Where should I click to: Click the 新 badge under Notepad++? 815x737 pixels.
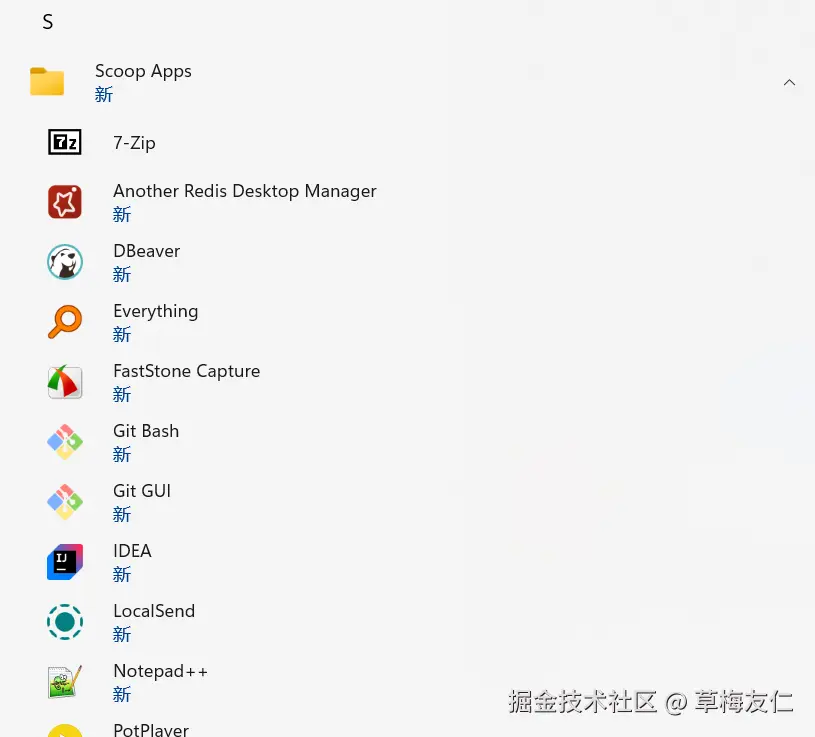(122, 694)
